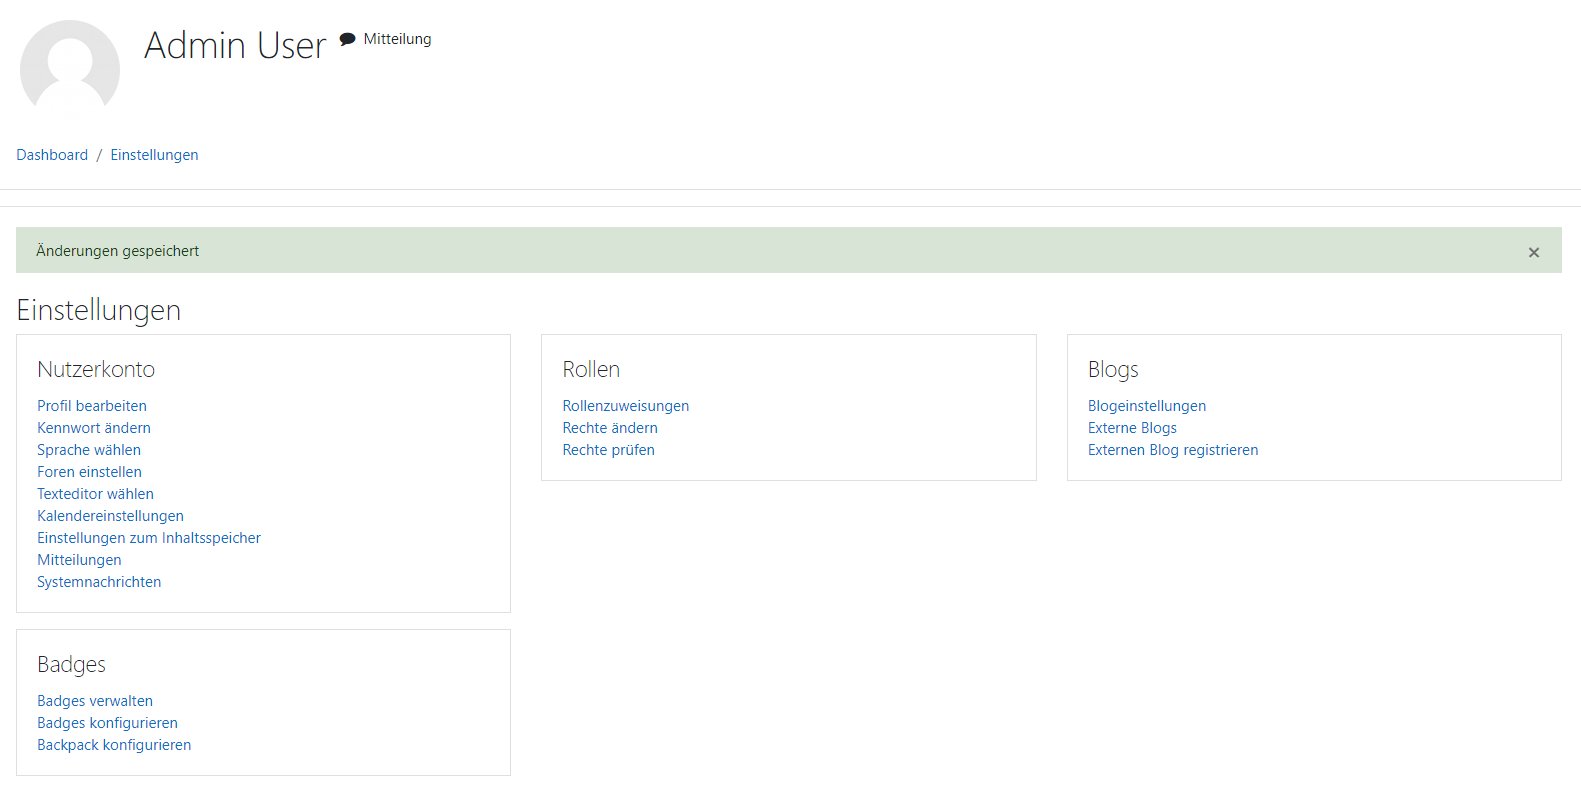Open Rechte ändern
Screen dimensions: 1581x788
(610, 428)
